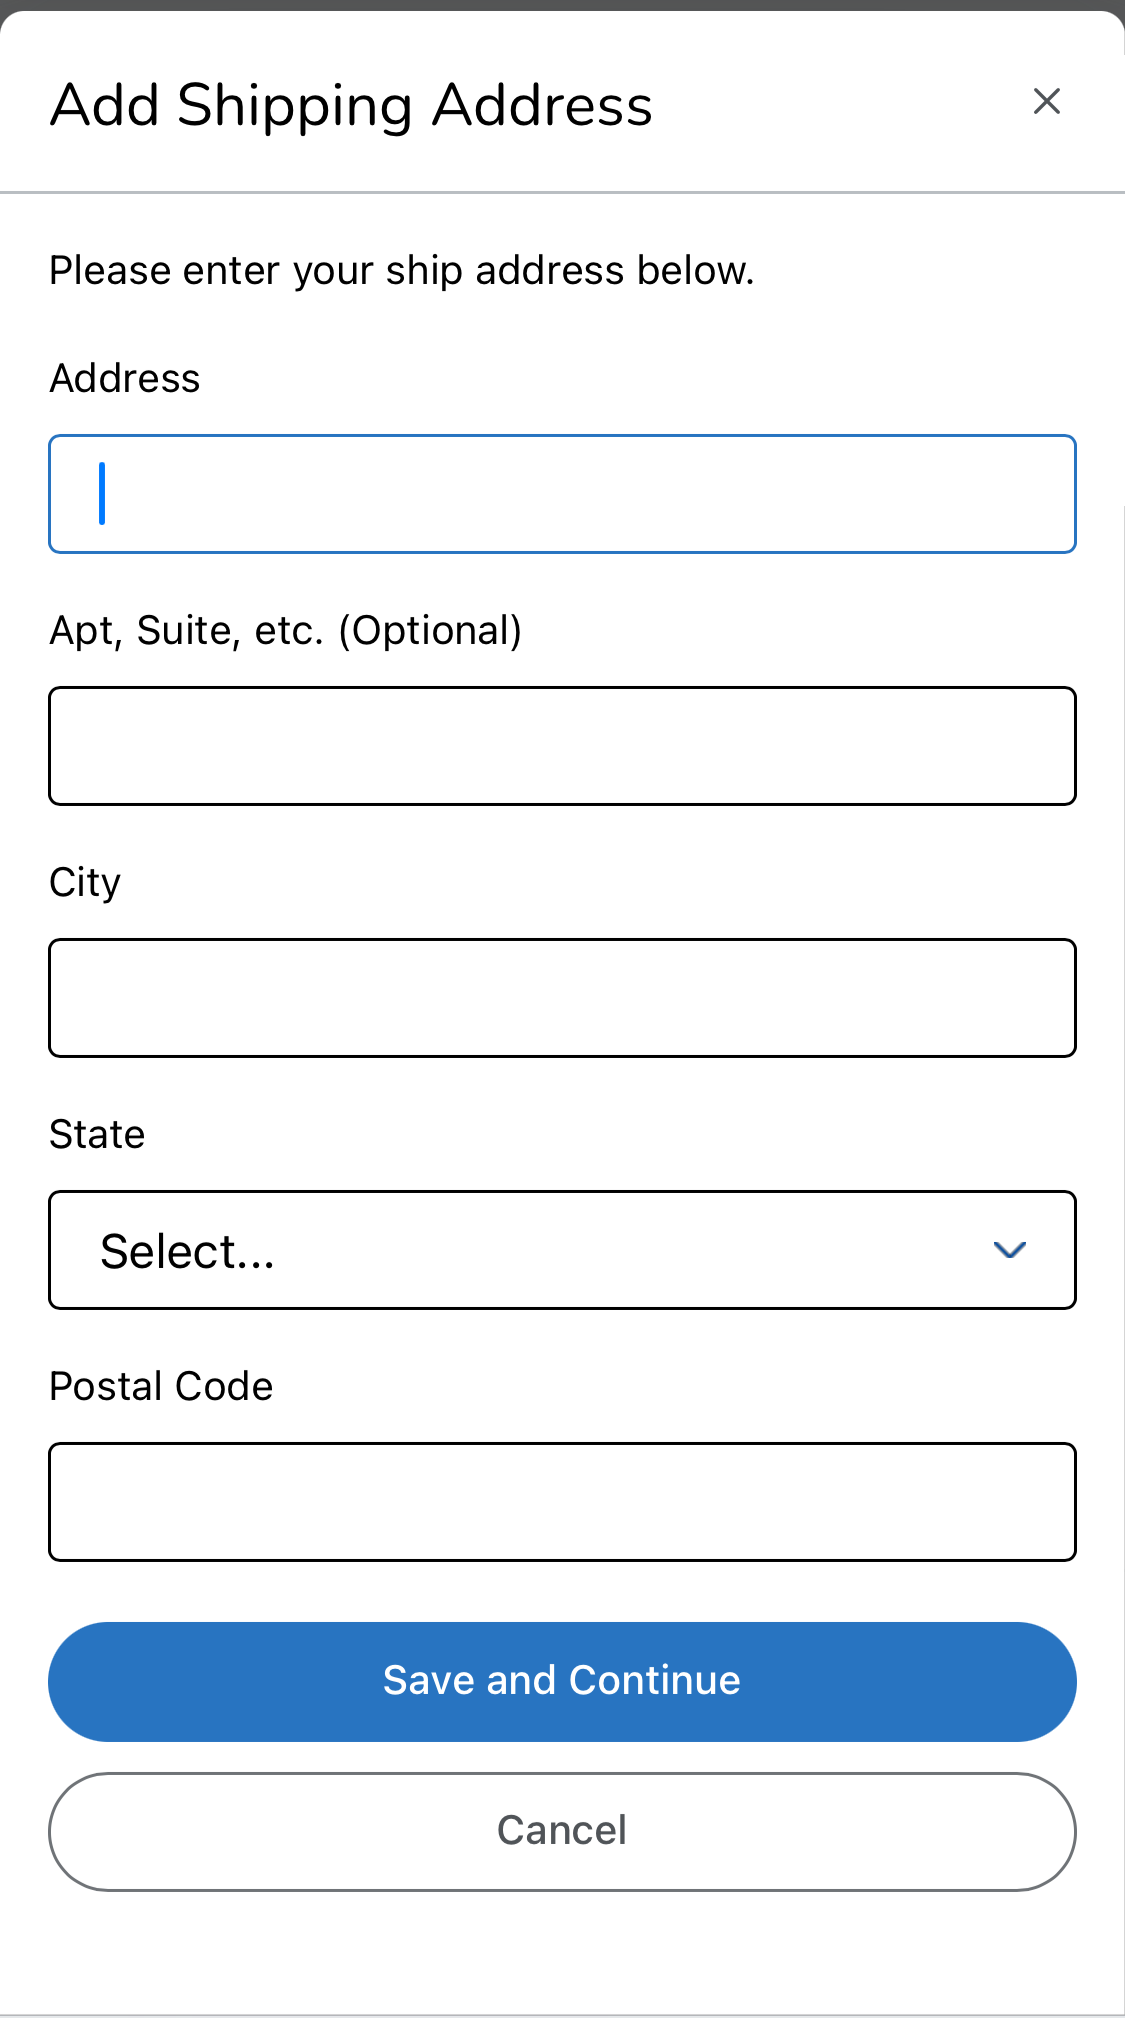Click the Apt, Suite optional label
Screen dimensions: 1125x2018
[x=287, y=630]
